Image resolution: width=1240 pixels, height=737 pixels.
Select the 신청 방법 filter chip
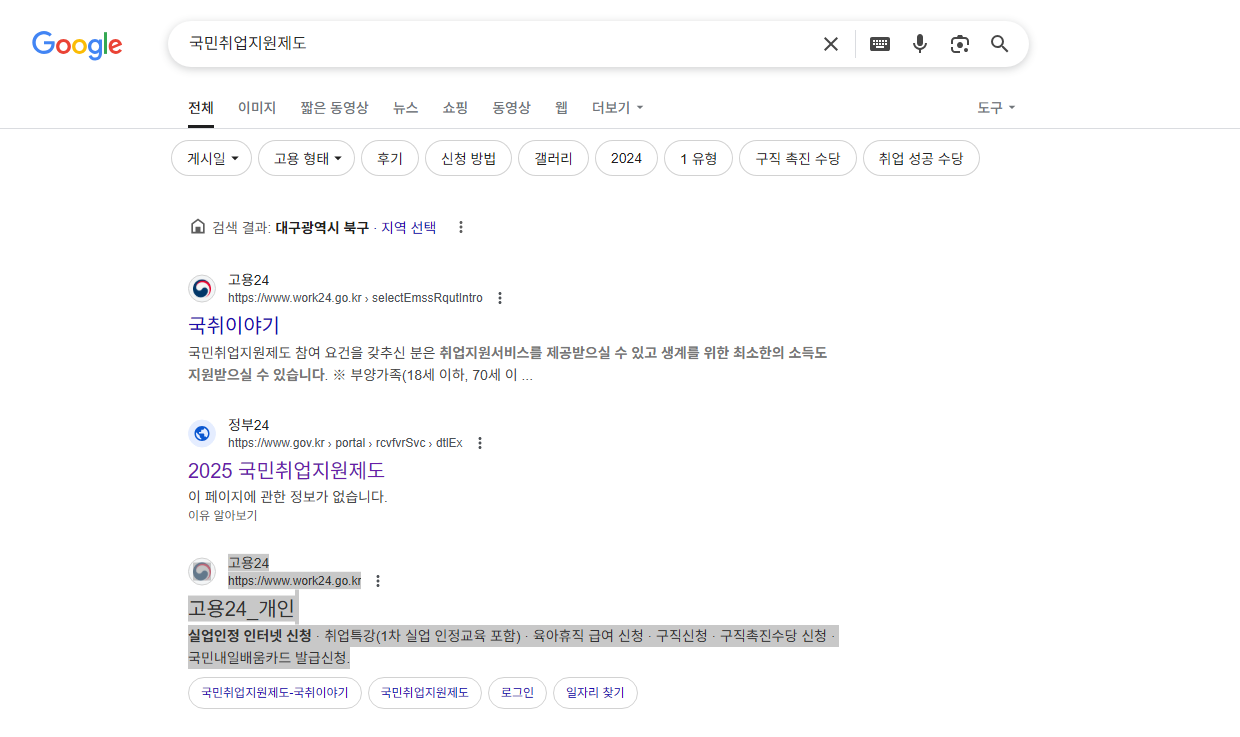[x=468, y=158]
